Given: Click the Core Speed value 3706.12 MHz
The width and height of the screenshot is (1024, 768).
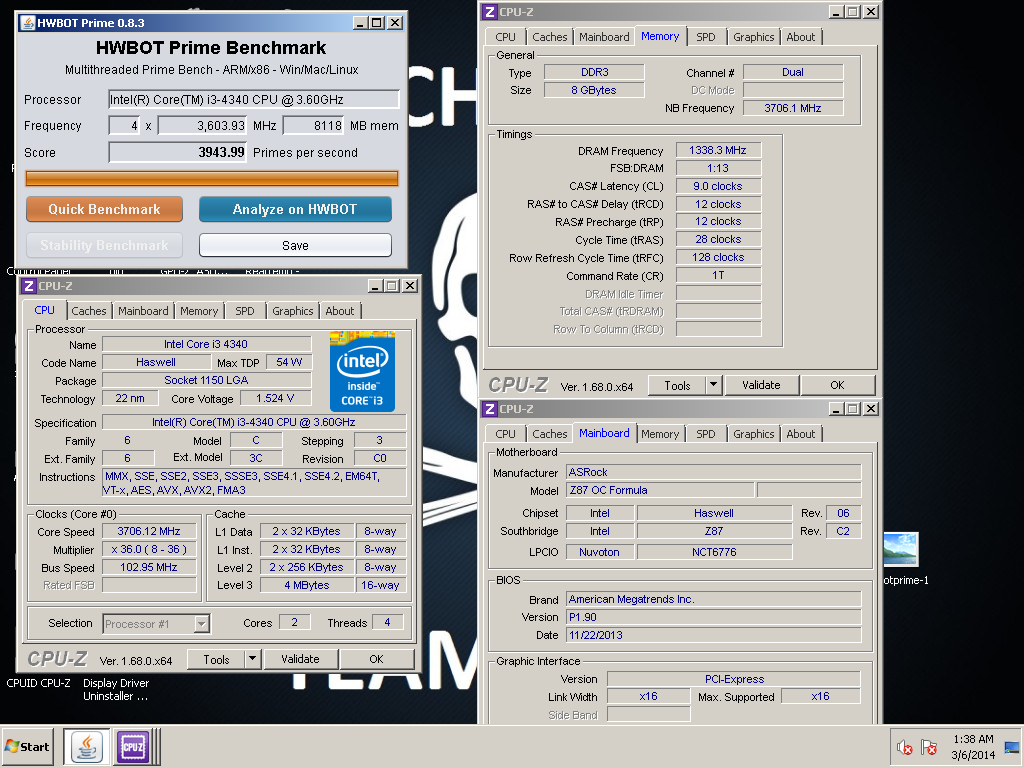Looking at the screenshot, I should (x=149, y=532).
